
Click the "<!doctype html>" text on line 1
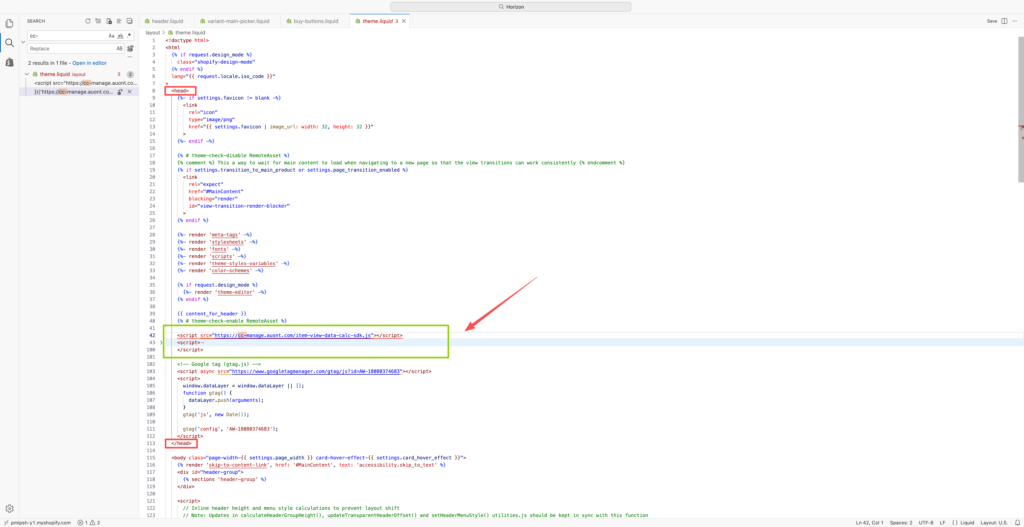click(x=187, y=40)
